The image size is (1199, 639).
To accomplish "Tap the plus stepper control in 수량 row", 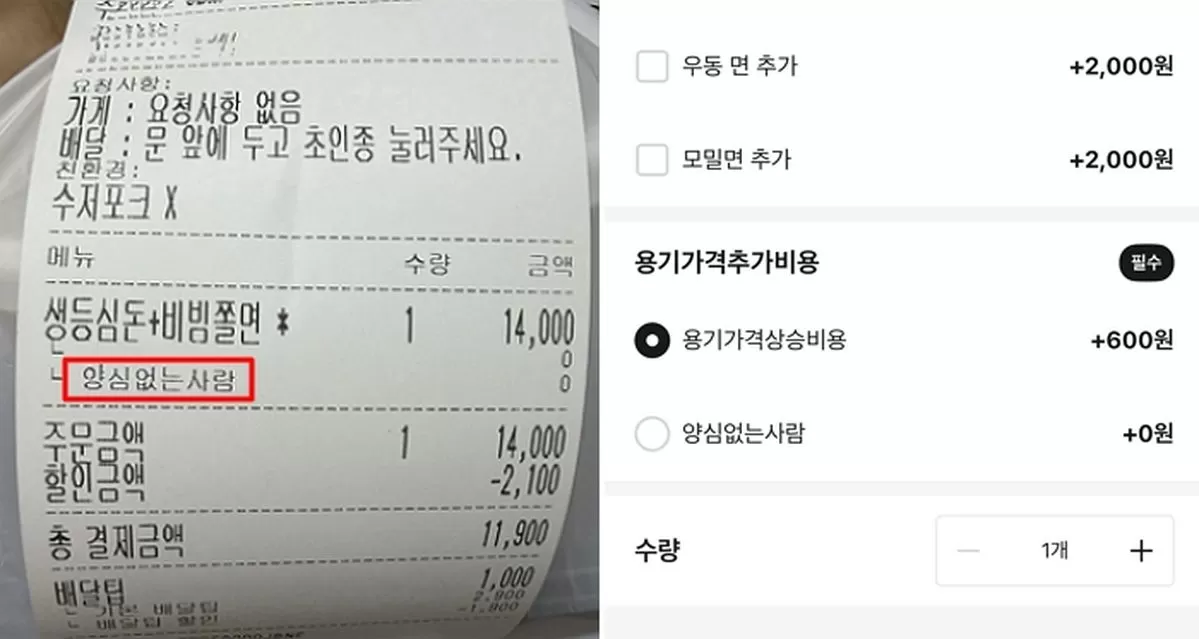I will pos(1141,550).
